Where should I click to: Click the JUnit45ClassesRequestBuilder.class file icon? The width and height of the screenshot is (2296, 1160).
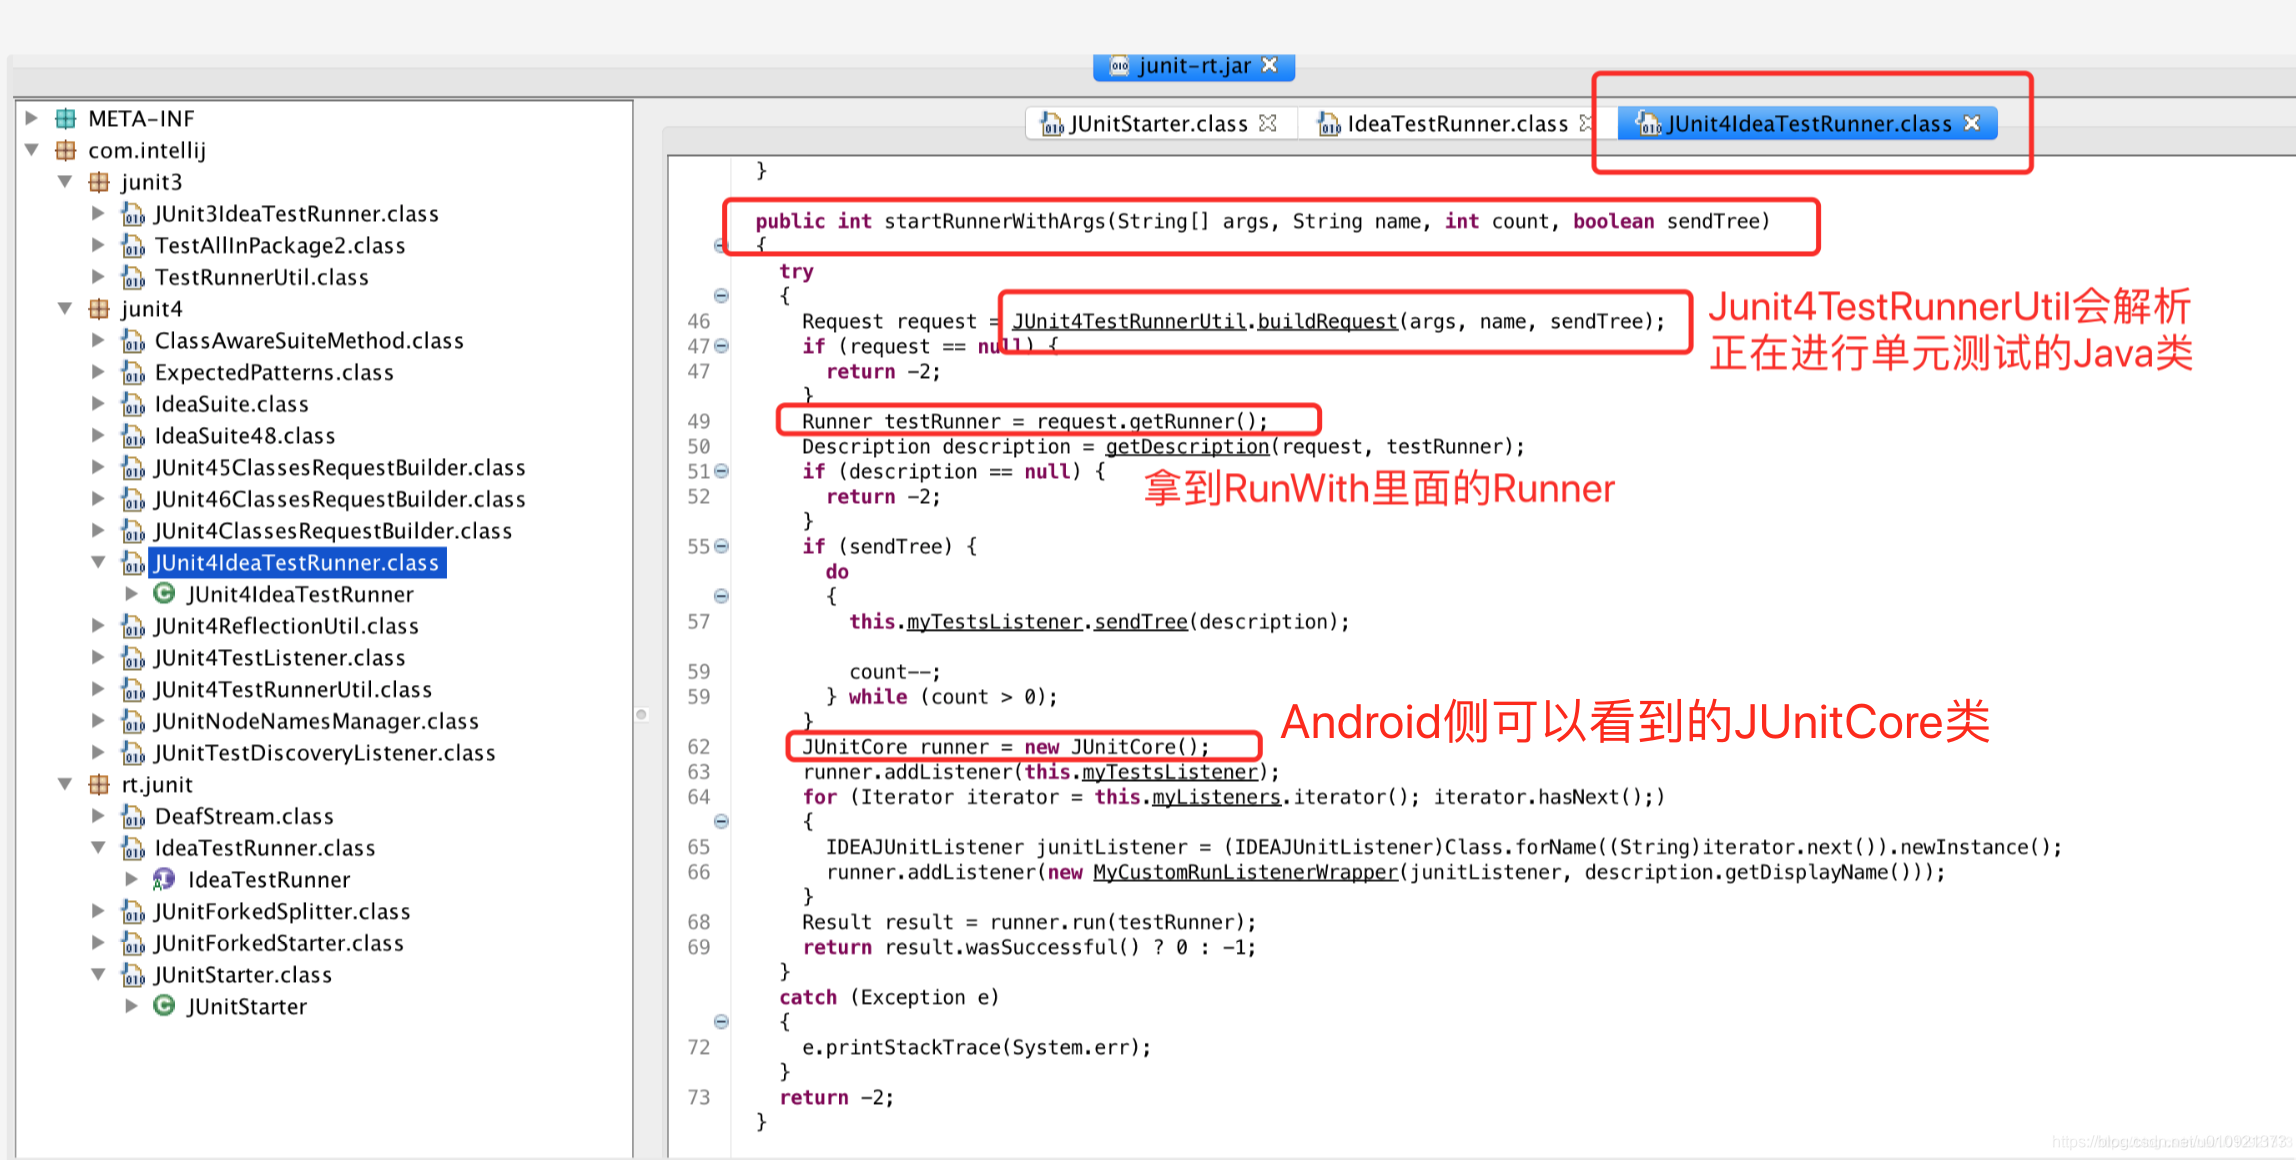132,468
